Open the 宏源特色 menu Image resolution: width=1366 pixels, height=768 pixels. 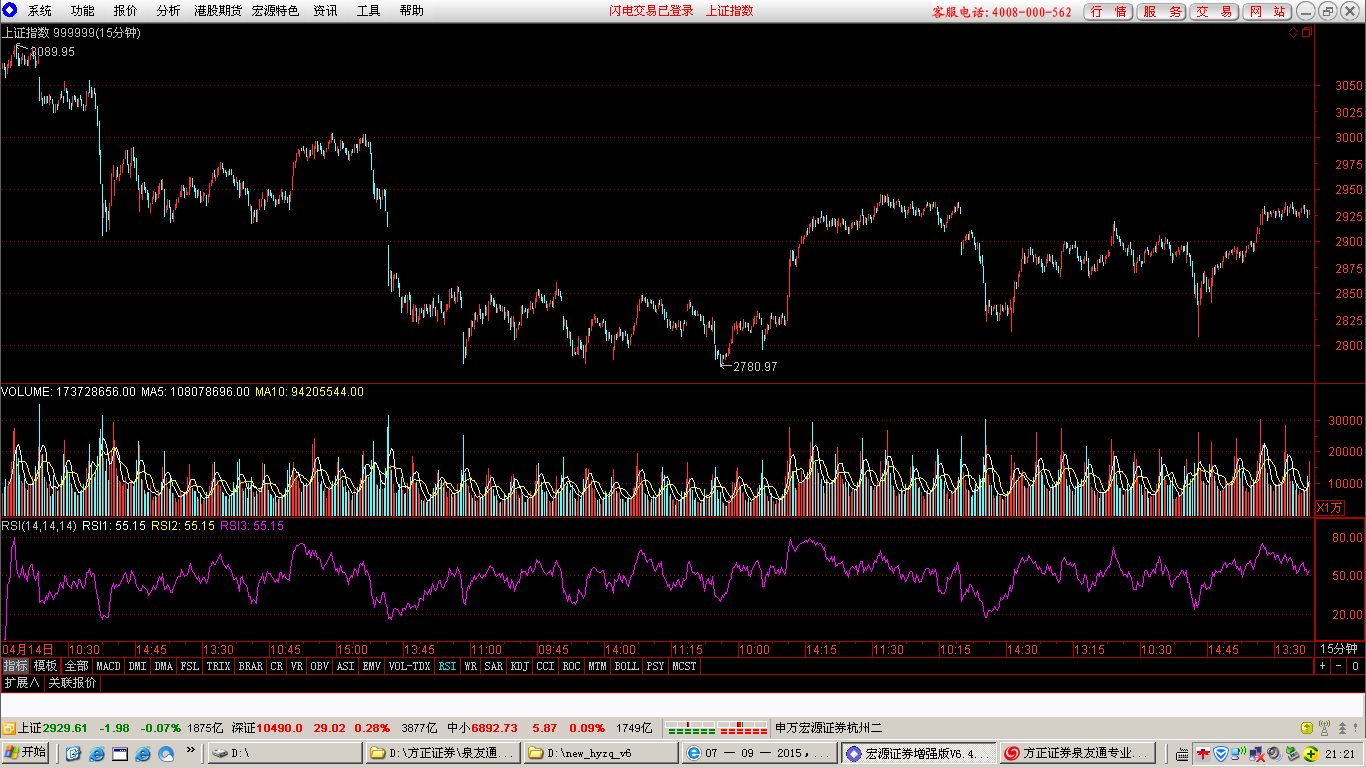[x=275, y=11]
